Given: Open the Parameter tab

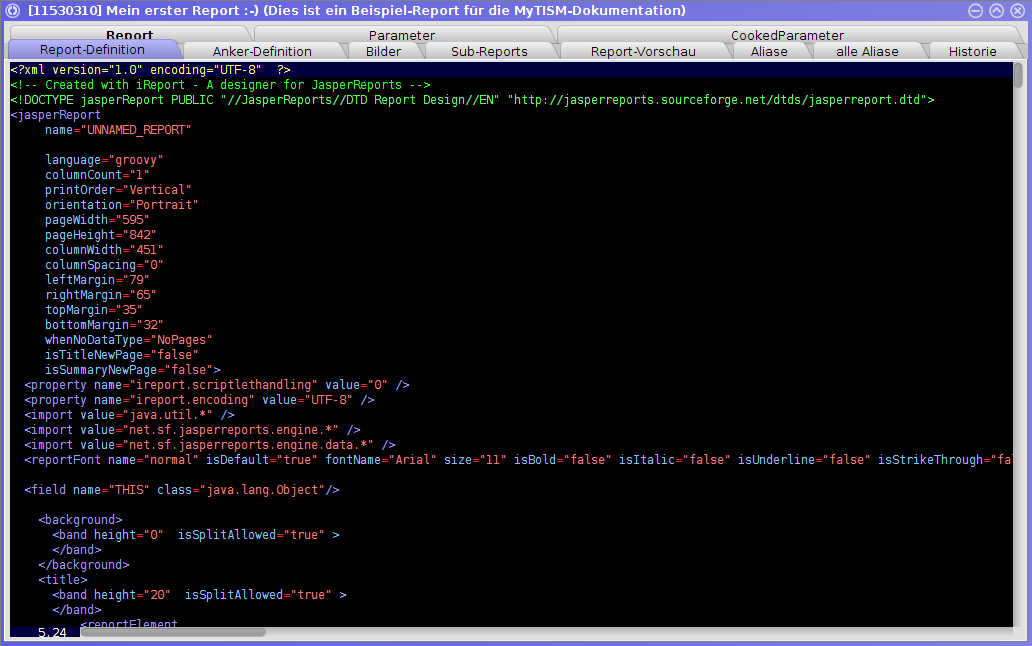Looking at the screenshot, I should tap(401, 35).
